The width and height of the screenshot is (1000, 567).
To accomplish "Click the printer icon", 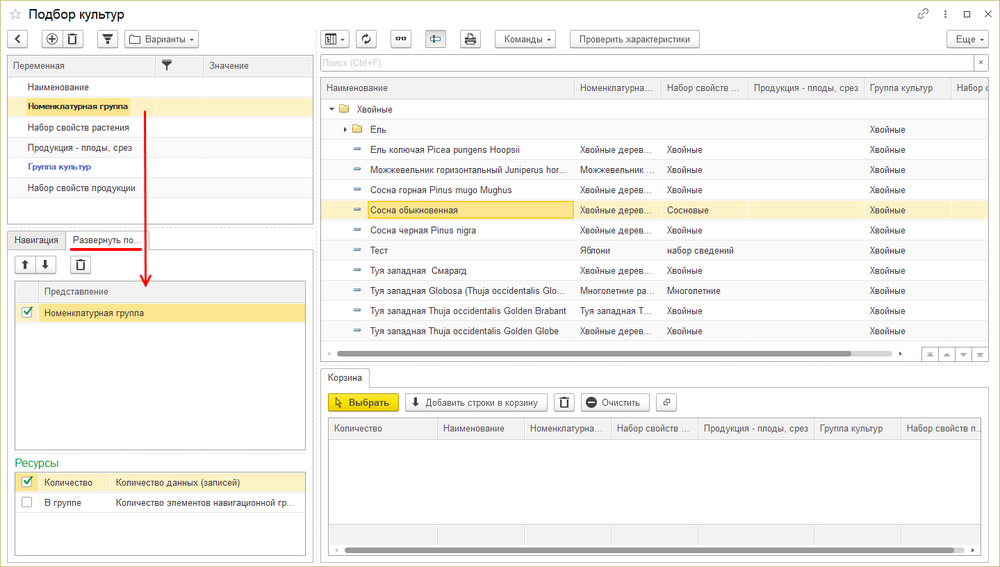I will tap(469, 39).
